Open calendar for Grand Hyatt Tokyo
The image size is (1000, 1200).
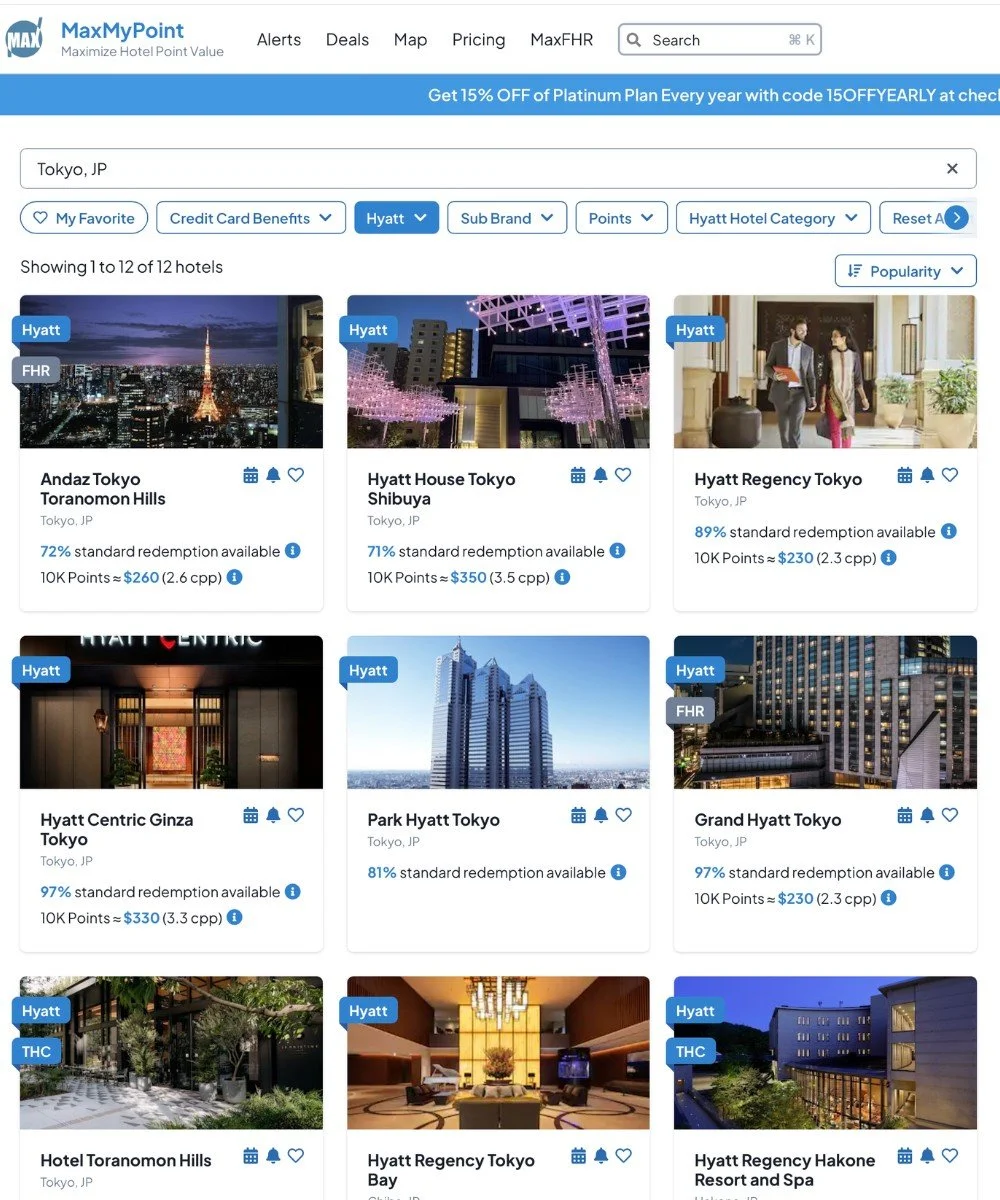905,815
